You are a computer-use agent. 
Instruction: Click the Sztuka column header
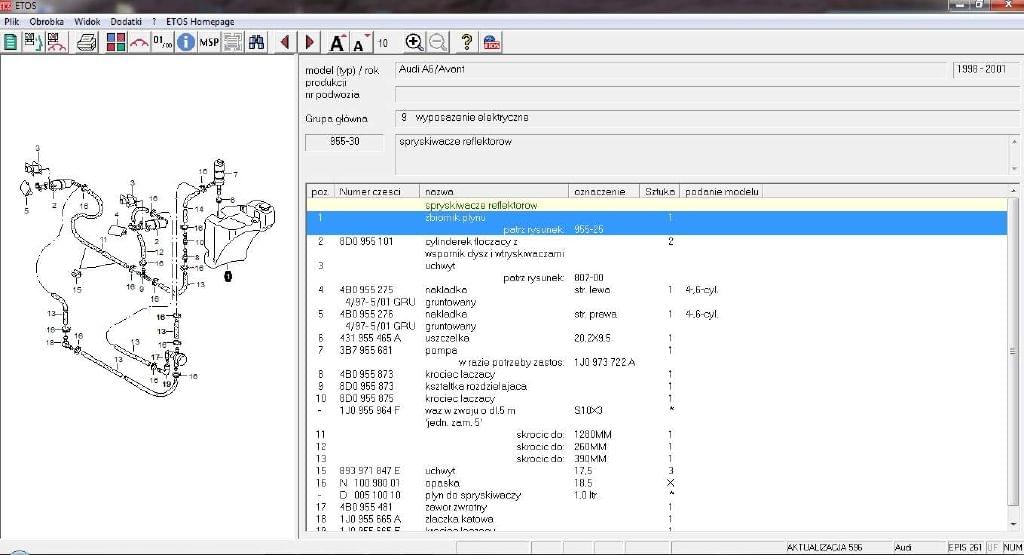[660, 192]
